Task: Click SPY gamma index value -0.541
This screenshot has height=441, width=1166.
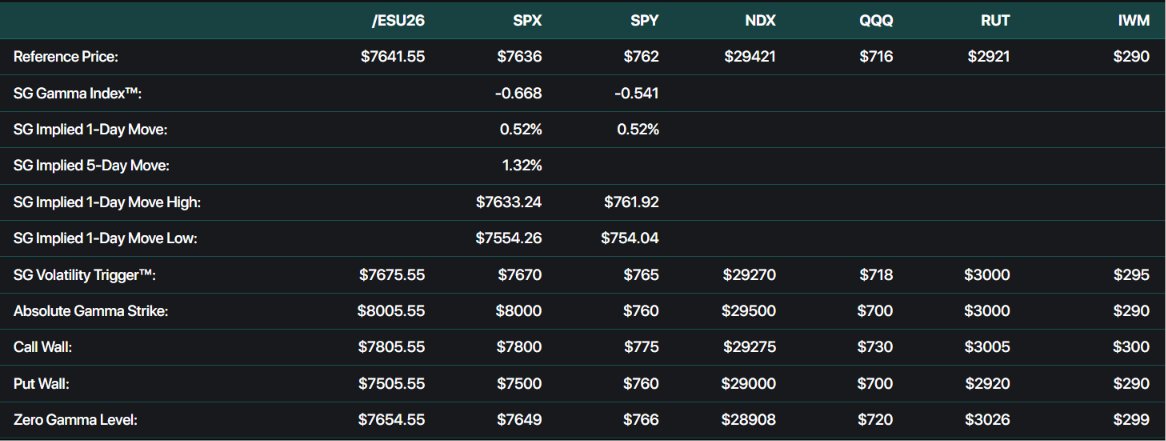Action: point(637,94)
